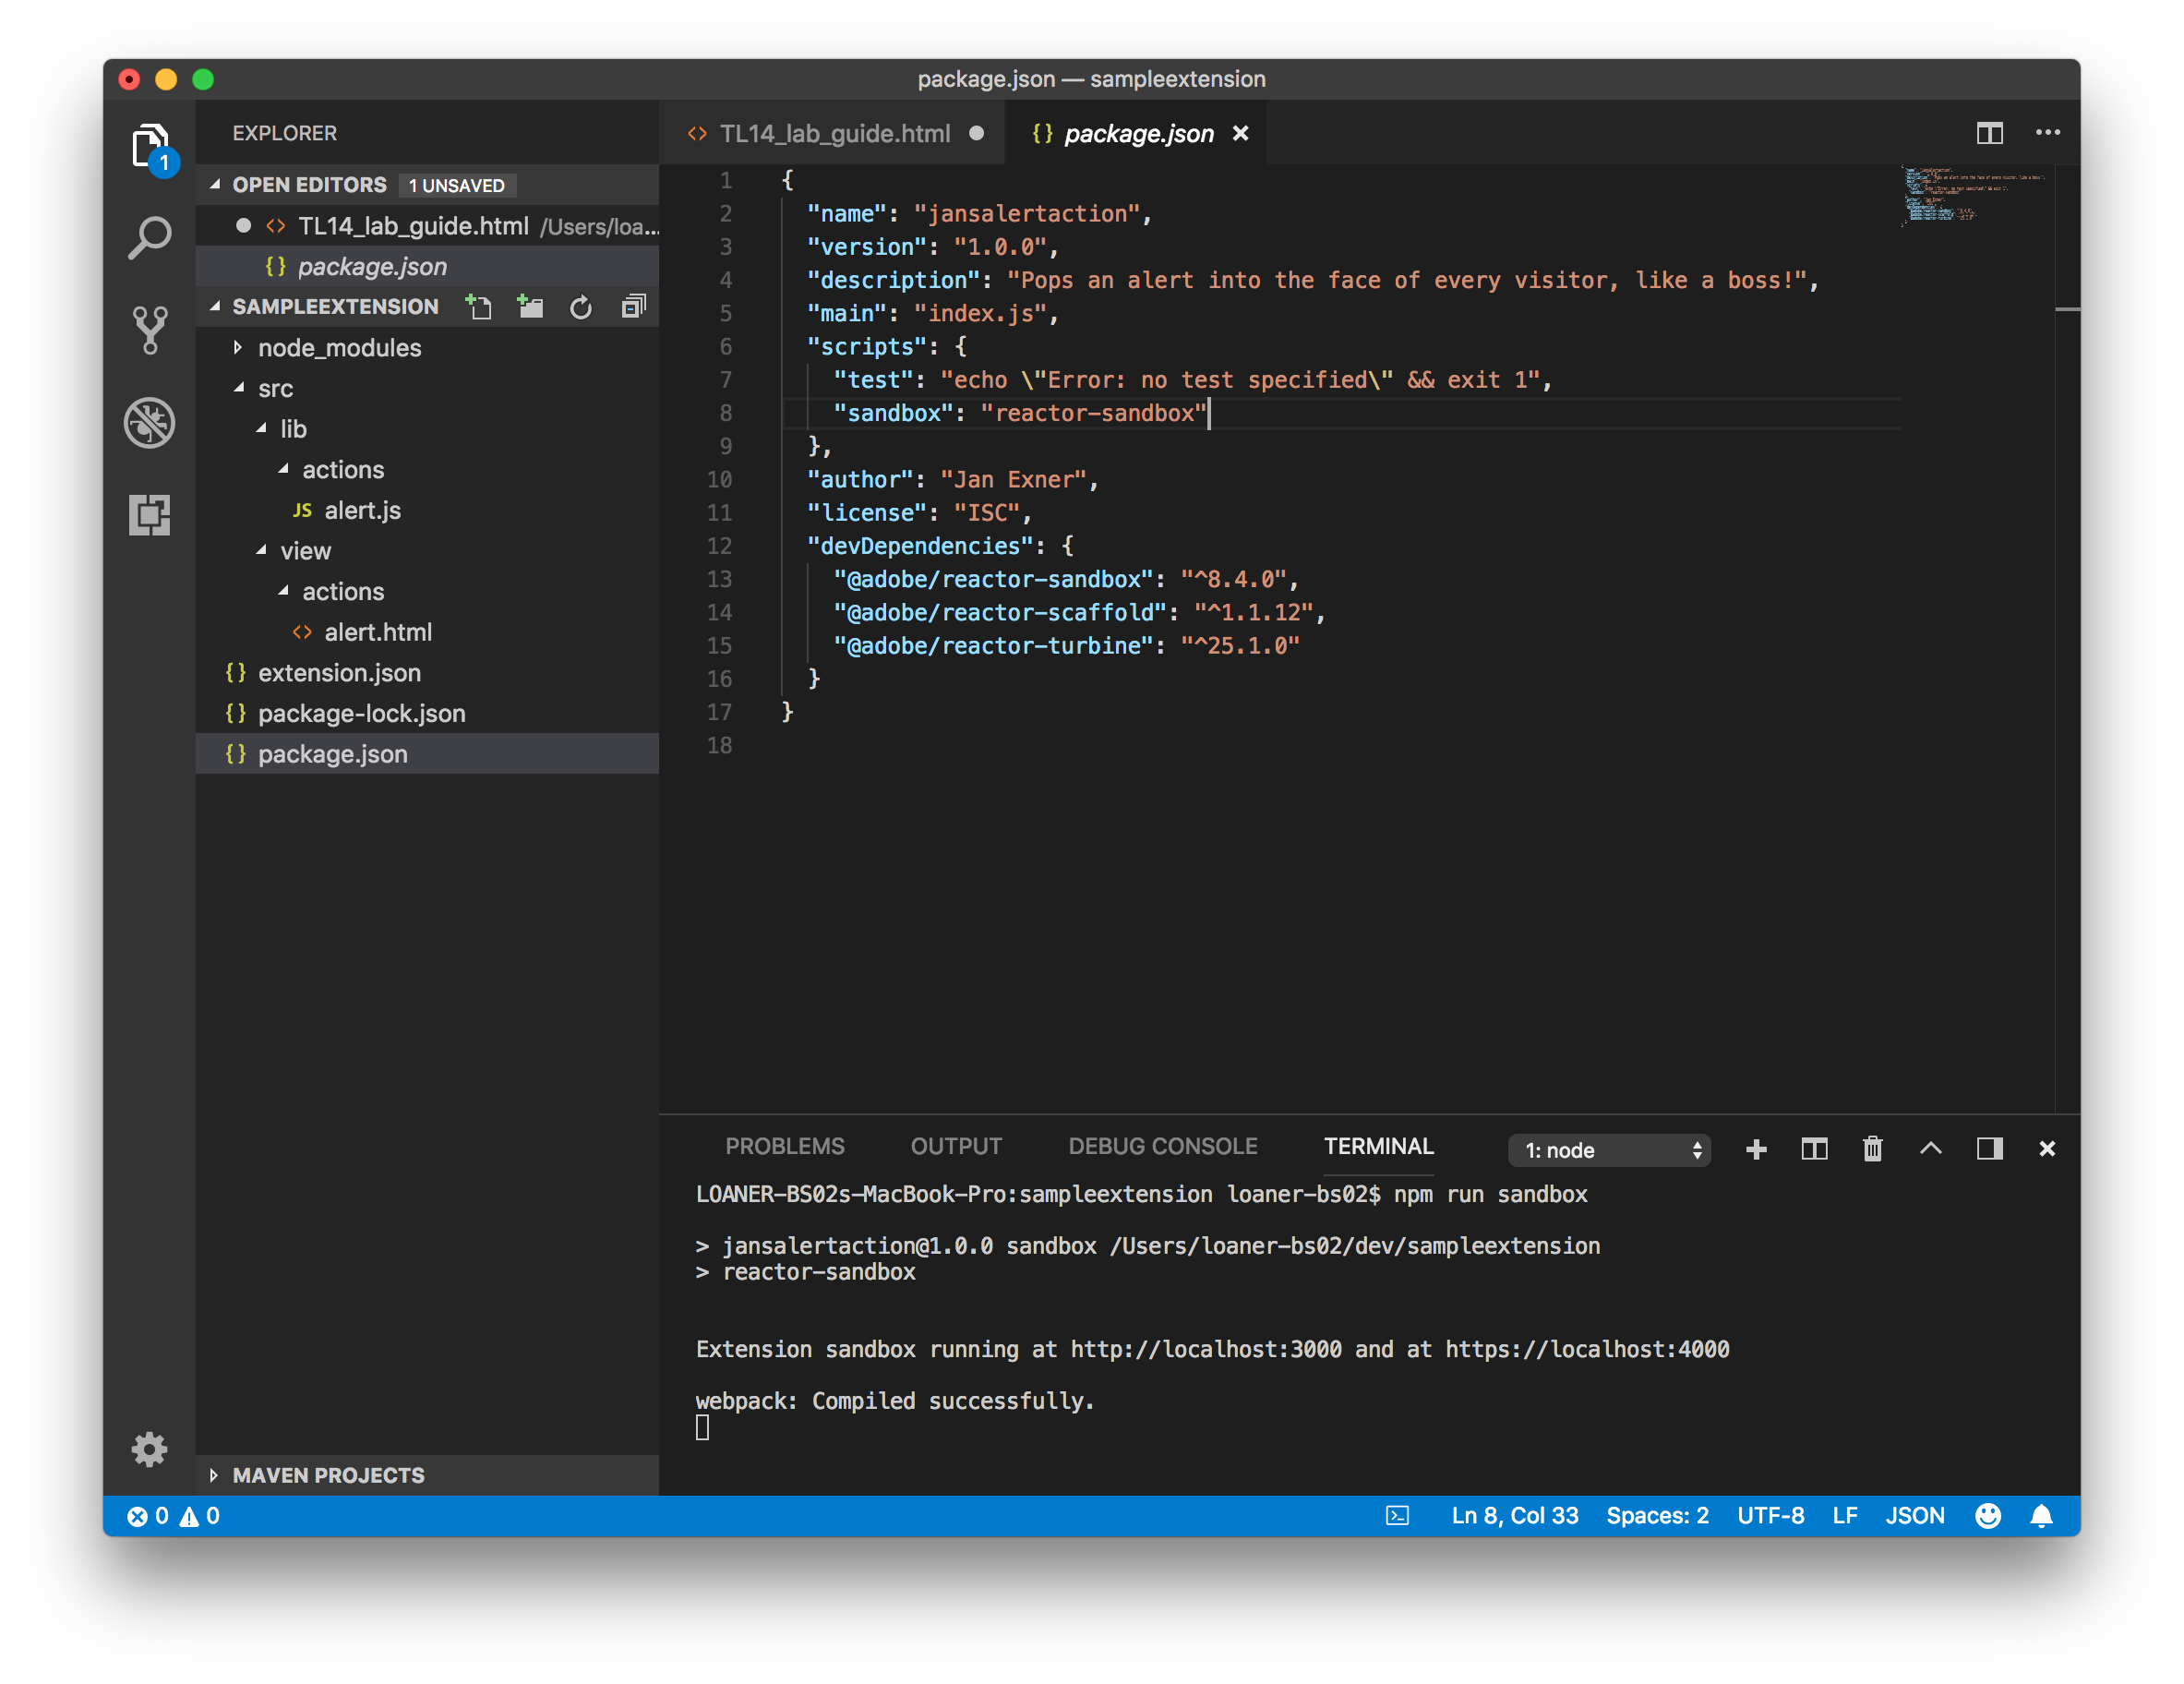Image resolution: width=2184 pixels, height=1684 pixels.
Task: Click the New File icon in SAMPLEEXTENSION header
Action: pos(479,307)
